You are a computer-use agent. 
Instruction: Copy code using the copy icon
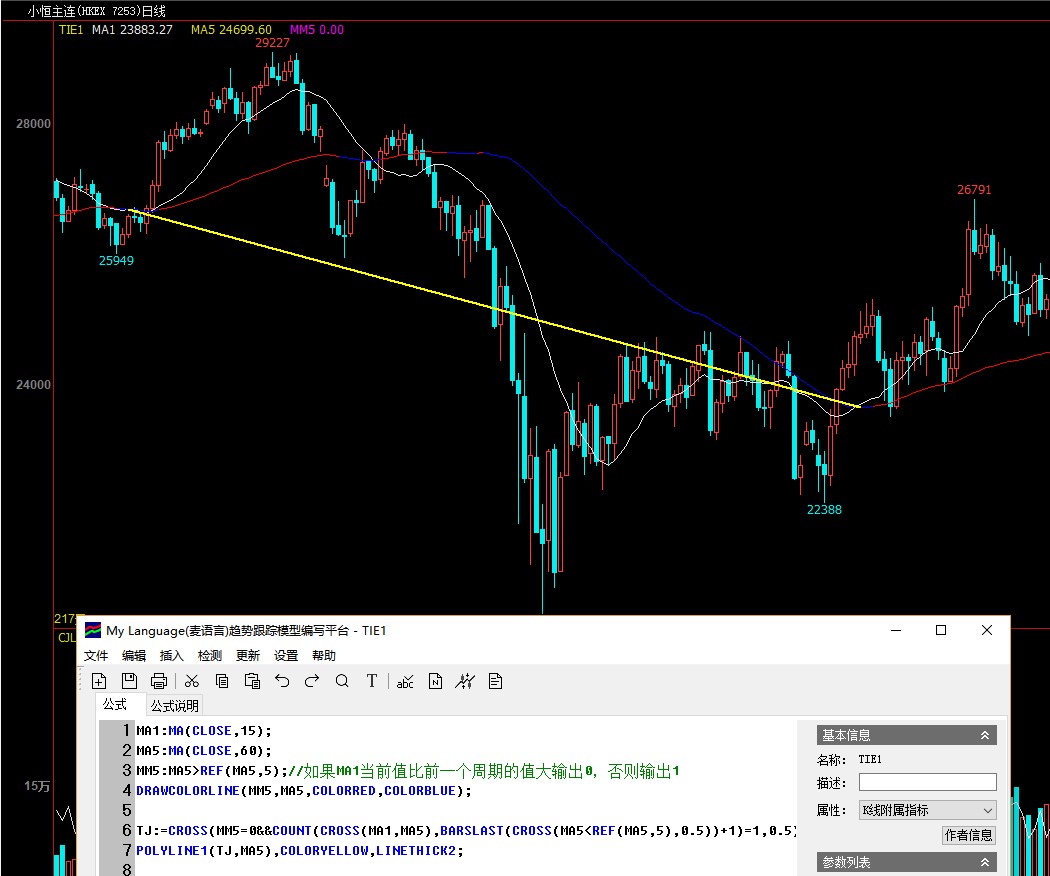[222, 681]
